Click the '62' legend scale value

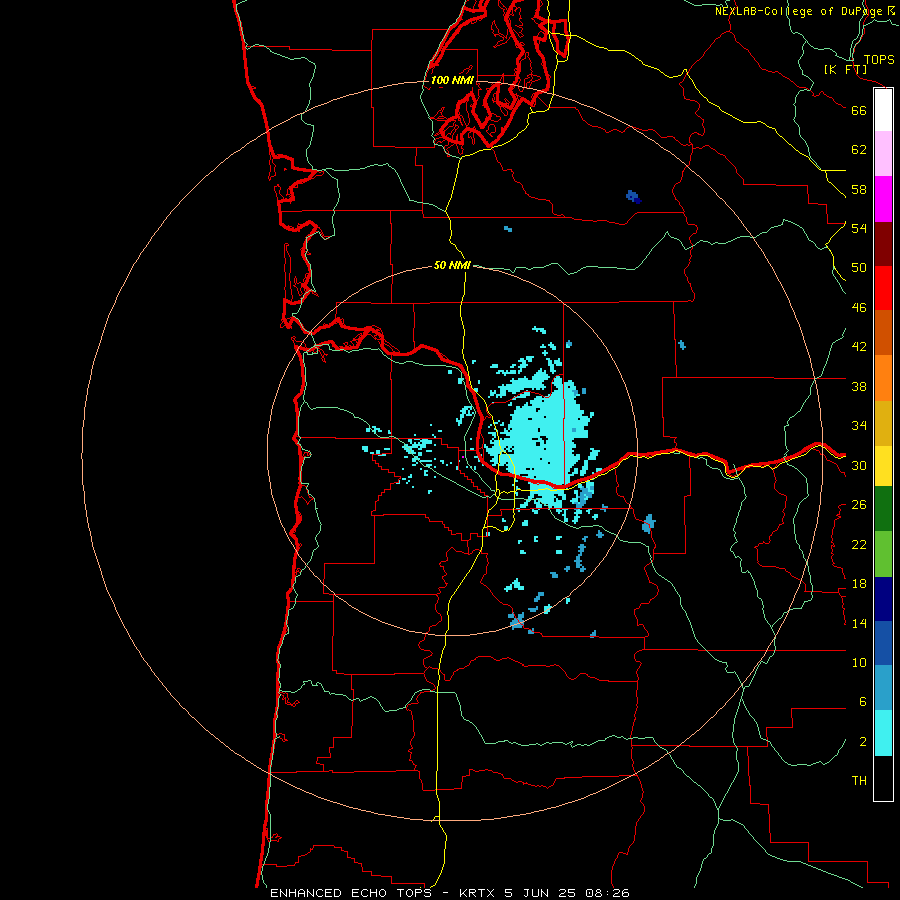(x=859, y=150)
